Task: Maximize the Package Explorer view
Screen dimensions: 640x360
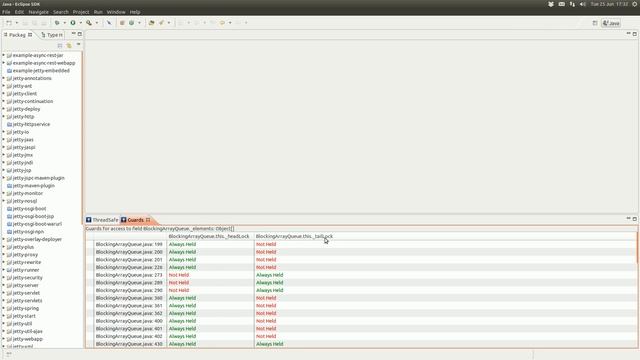Action: click(80, 34)
